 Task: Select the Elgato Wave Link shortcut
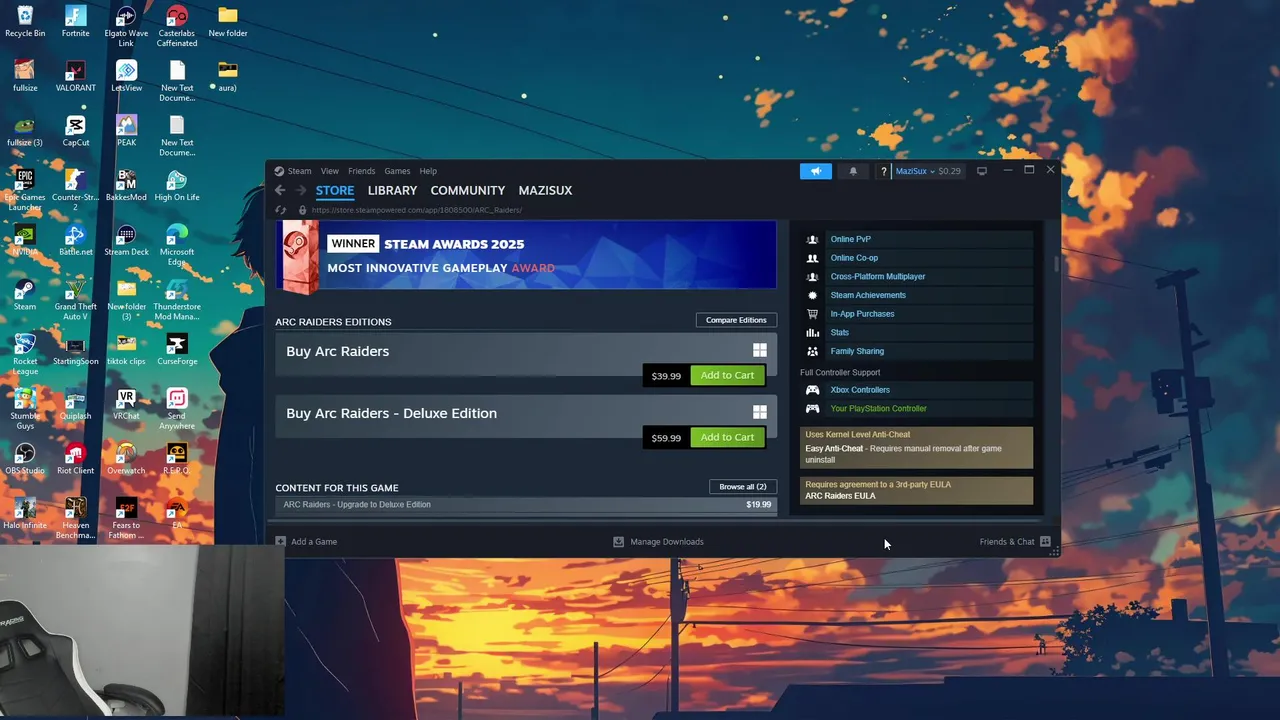126,27
